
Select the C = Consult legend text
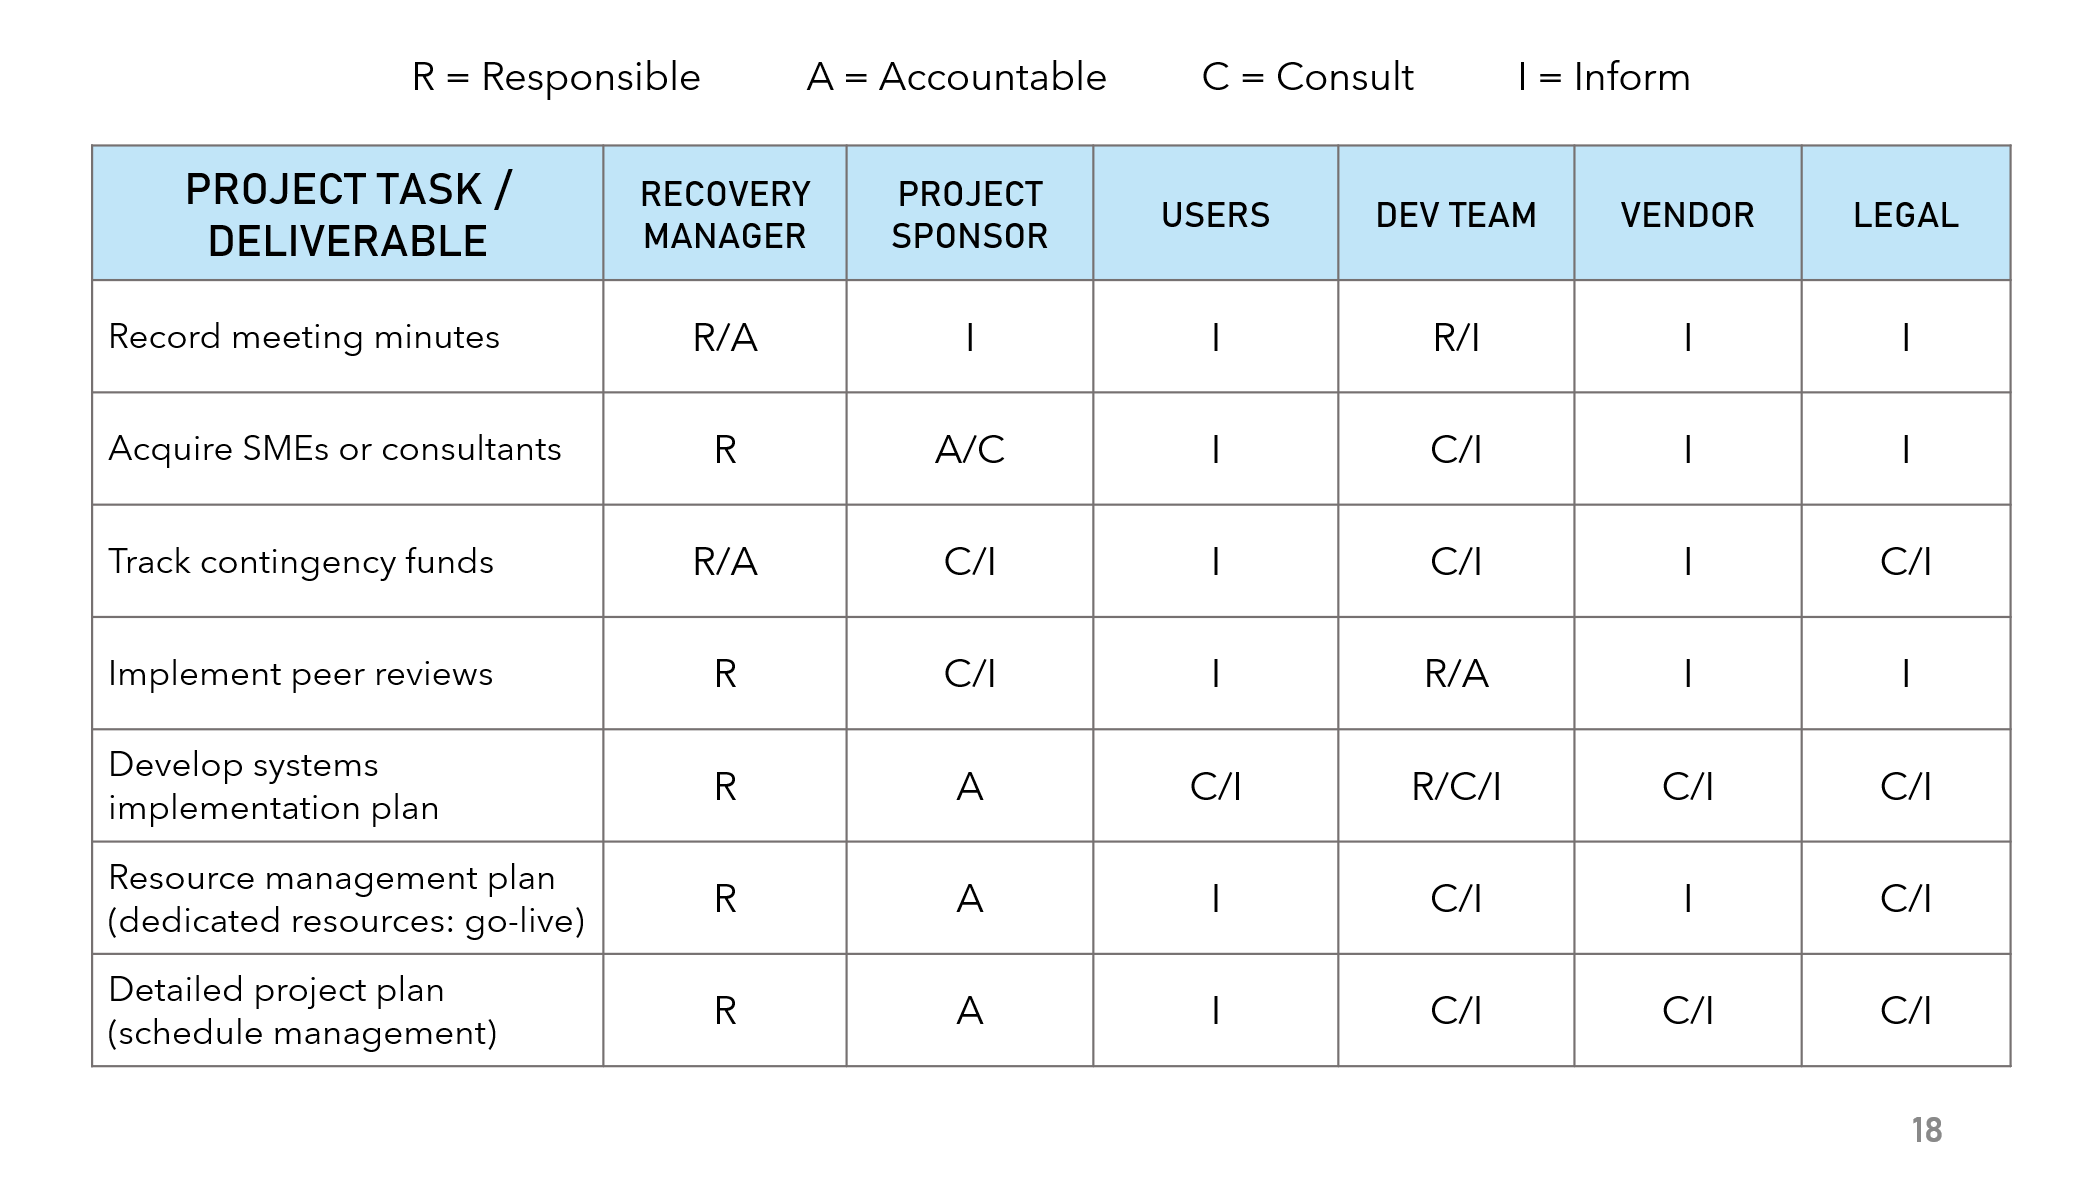pos(1308,77)
